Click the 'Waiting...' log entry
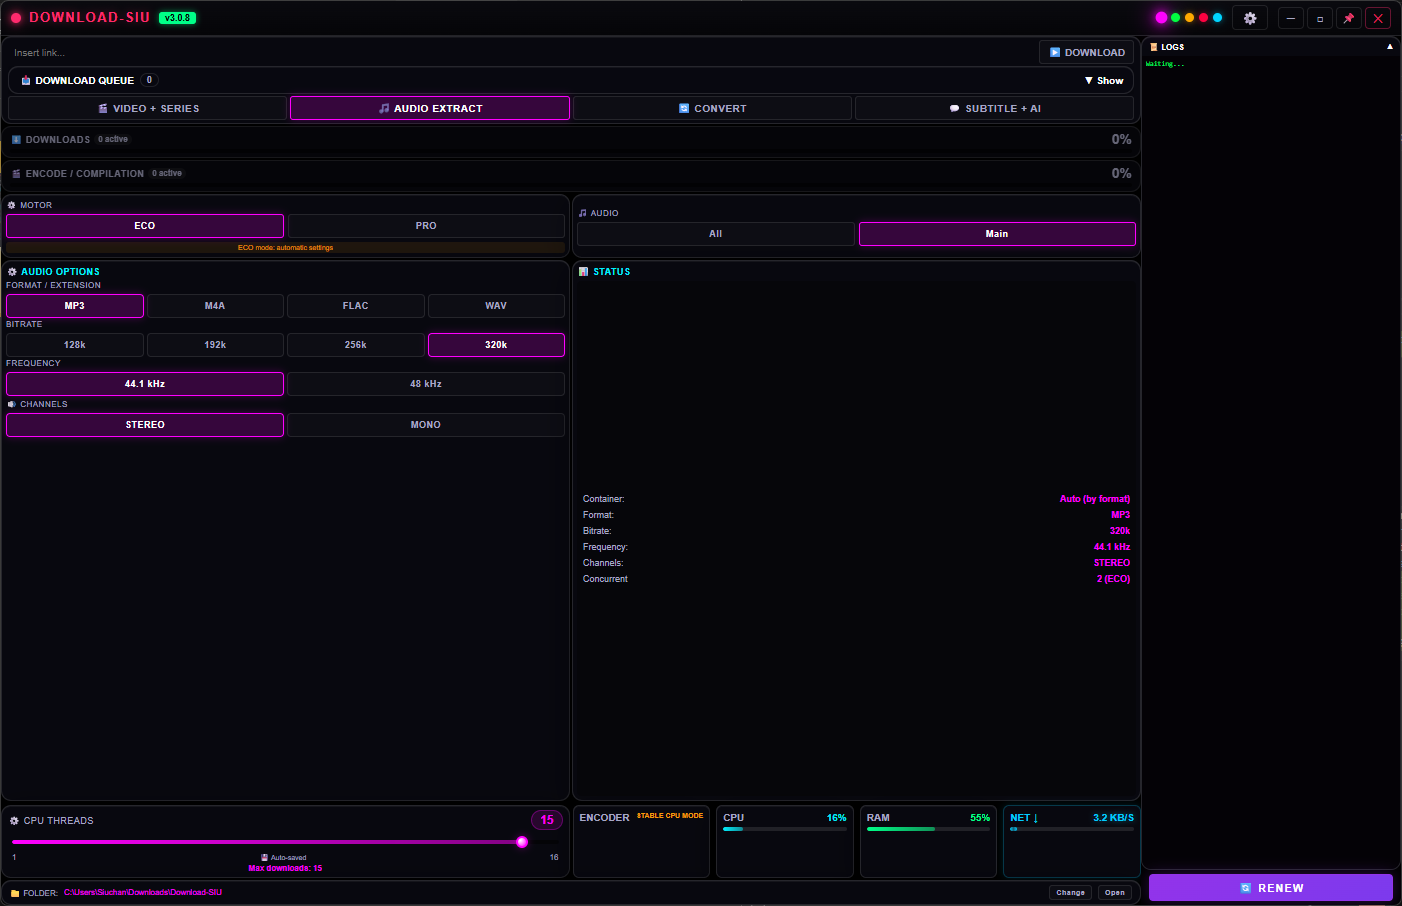The height and width of the screenshot is (906, 1402). pyautogui.click(x=1165, y=64)
